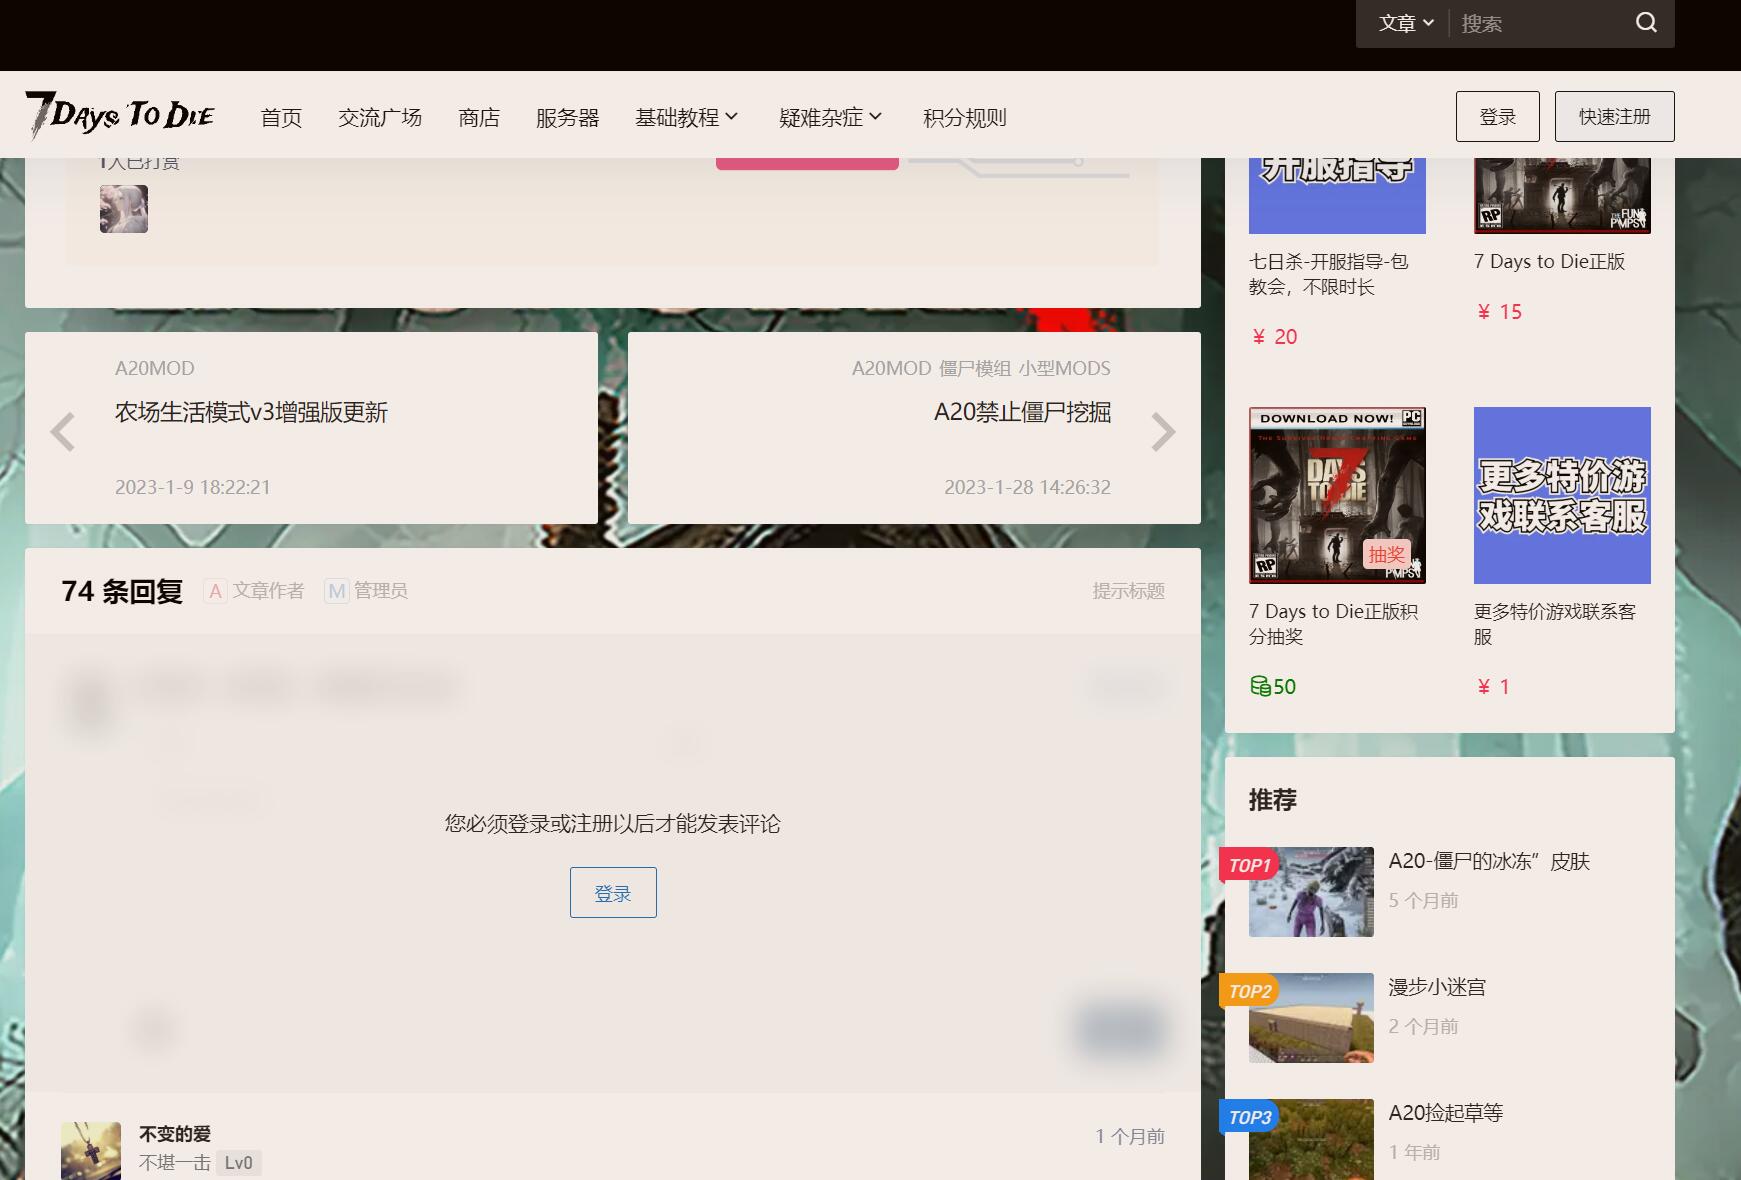Viewport: 1741px width, 1180px height.
Task: Go to 首页 in the navigation
Action: [281, 118]
